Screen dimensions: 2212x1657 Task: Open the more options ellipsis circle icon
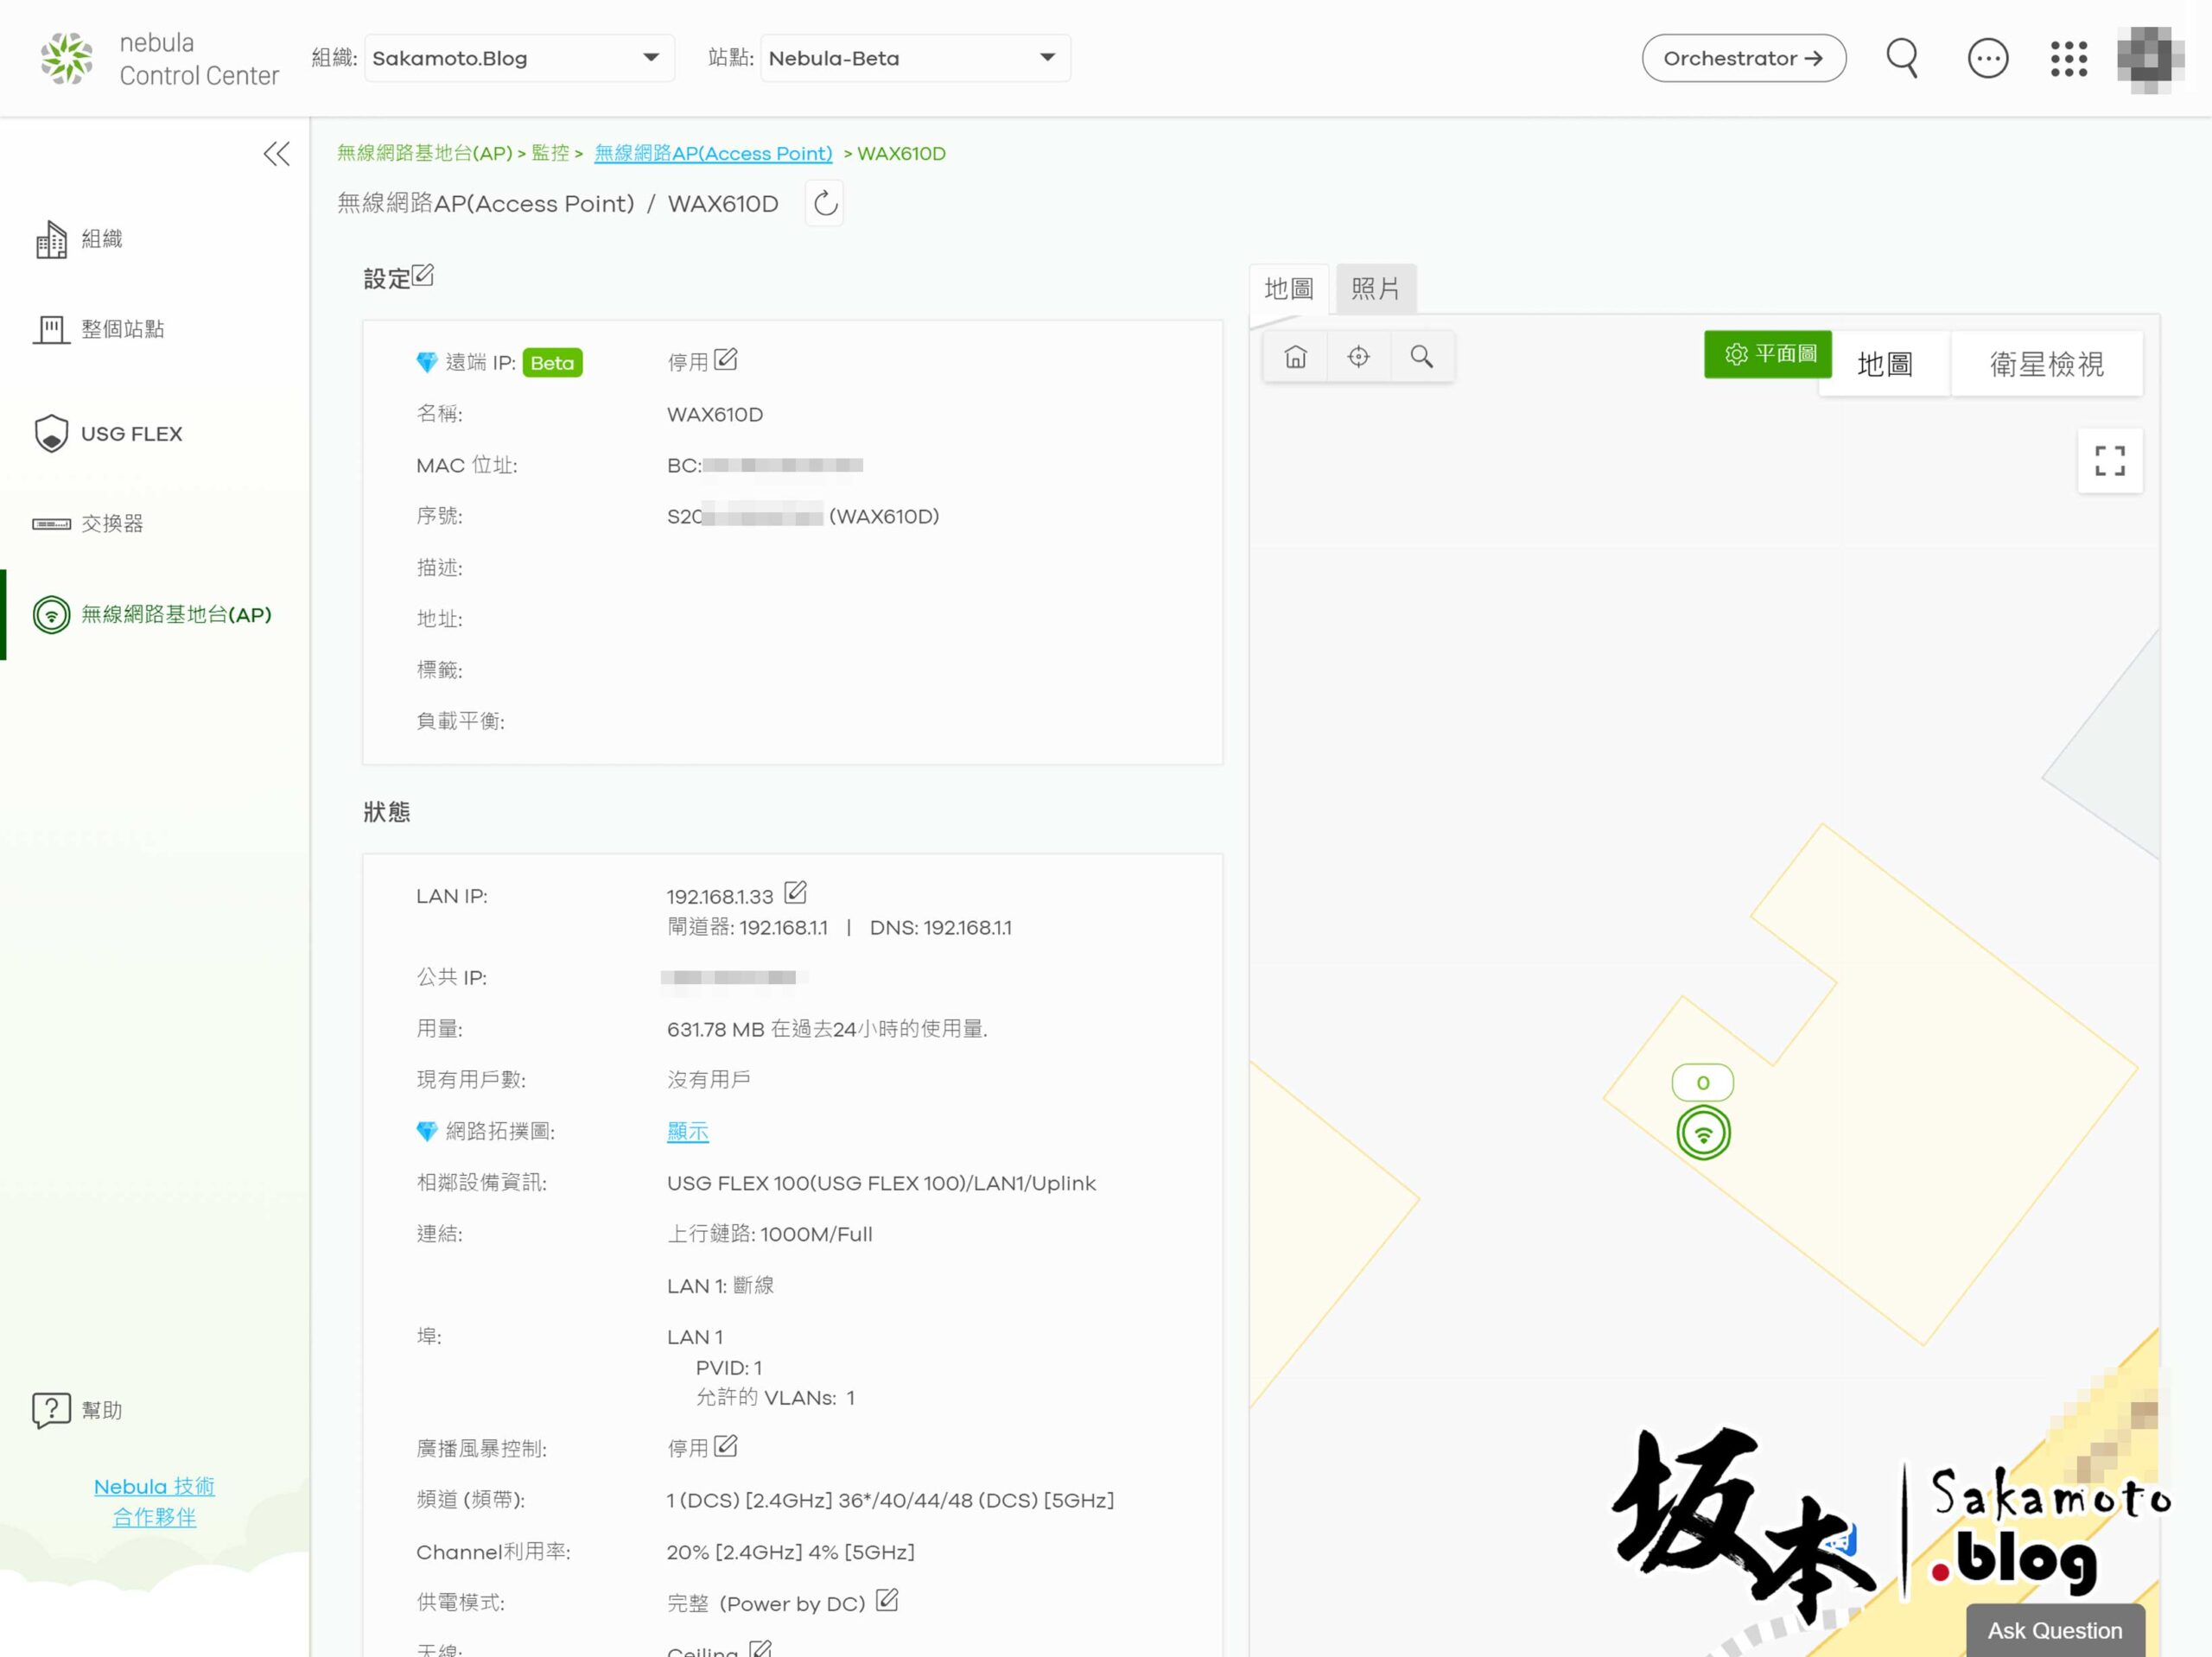[1987, 58]
